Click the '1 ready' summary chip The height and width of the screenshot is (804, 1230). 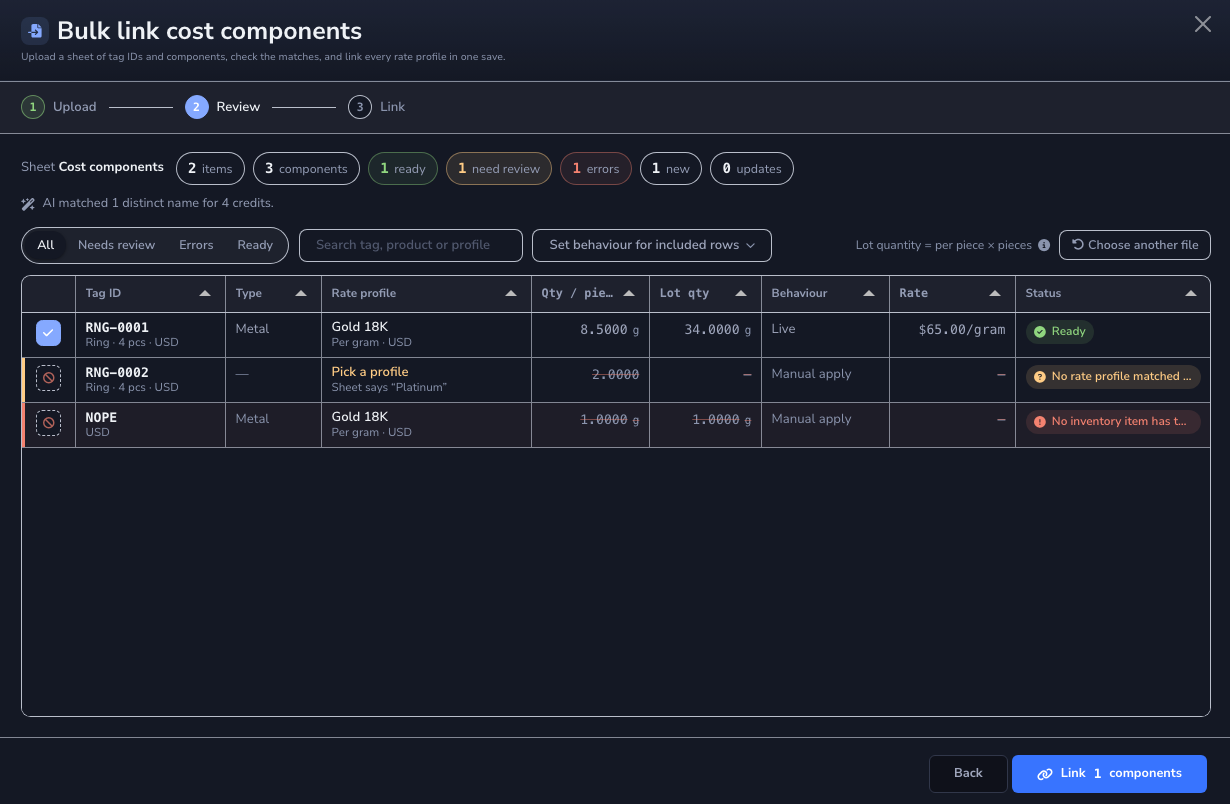coord(403,169)
